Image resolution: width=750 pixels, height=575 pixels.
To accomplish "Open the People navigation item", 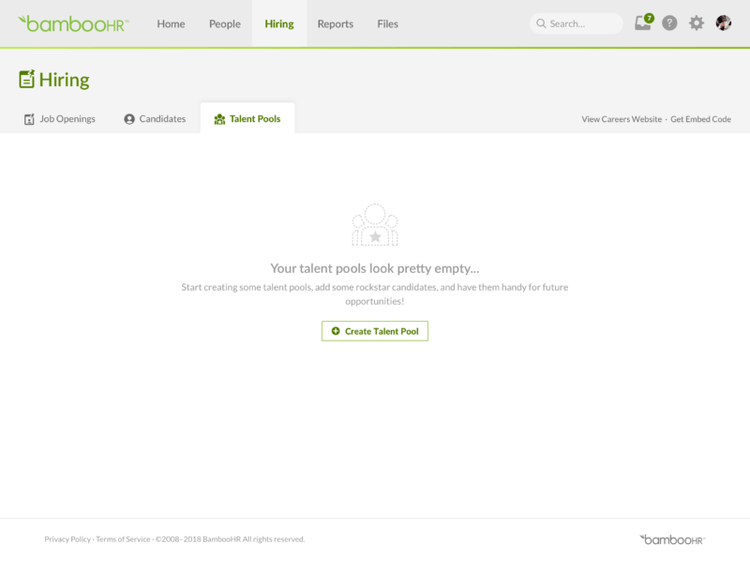I will 225,24.
